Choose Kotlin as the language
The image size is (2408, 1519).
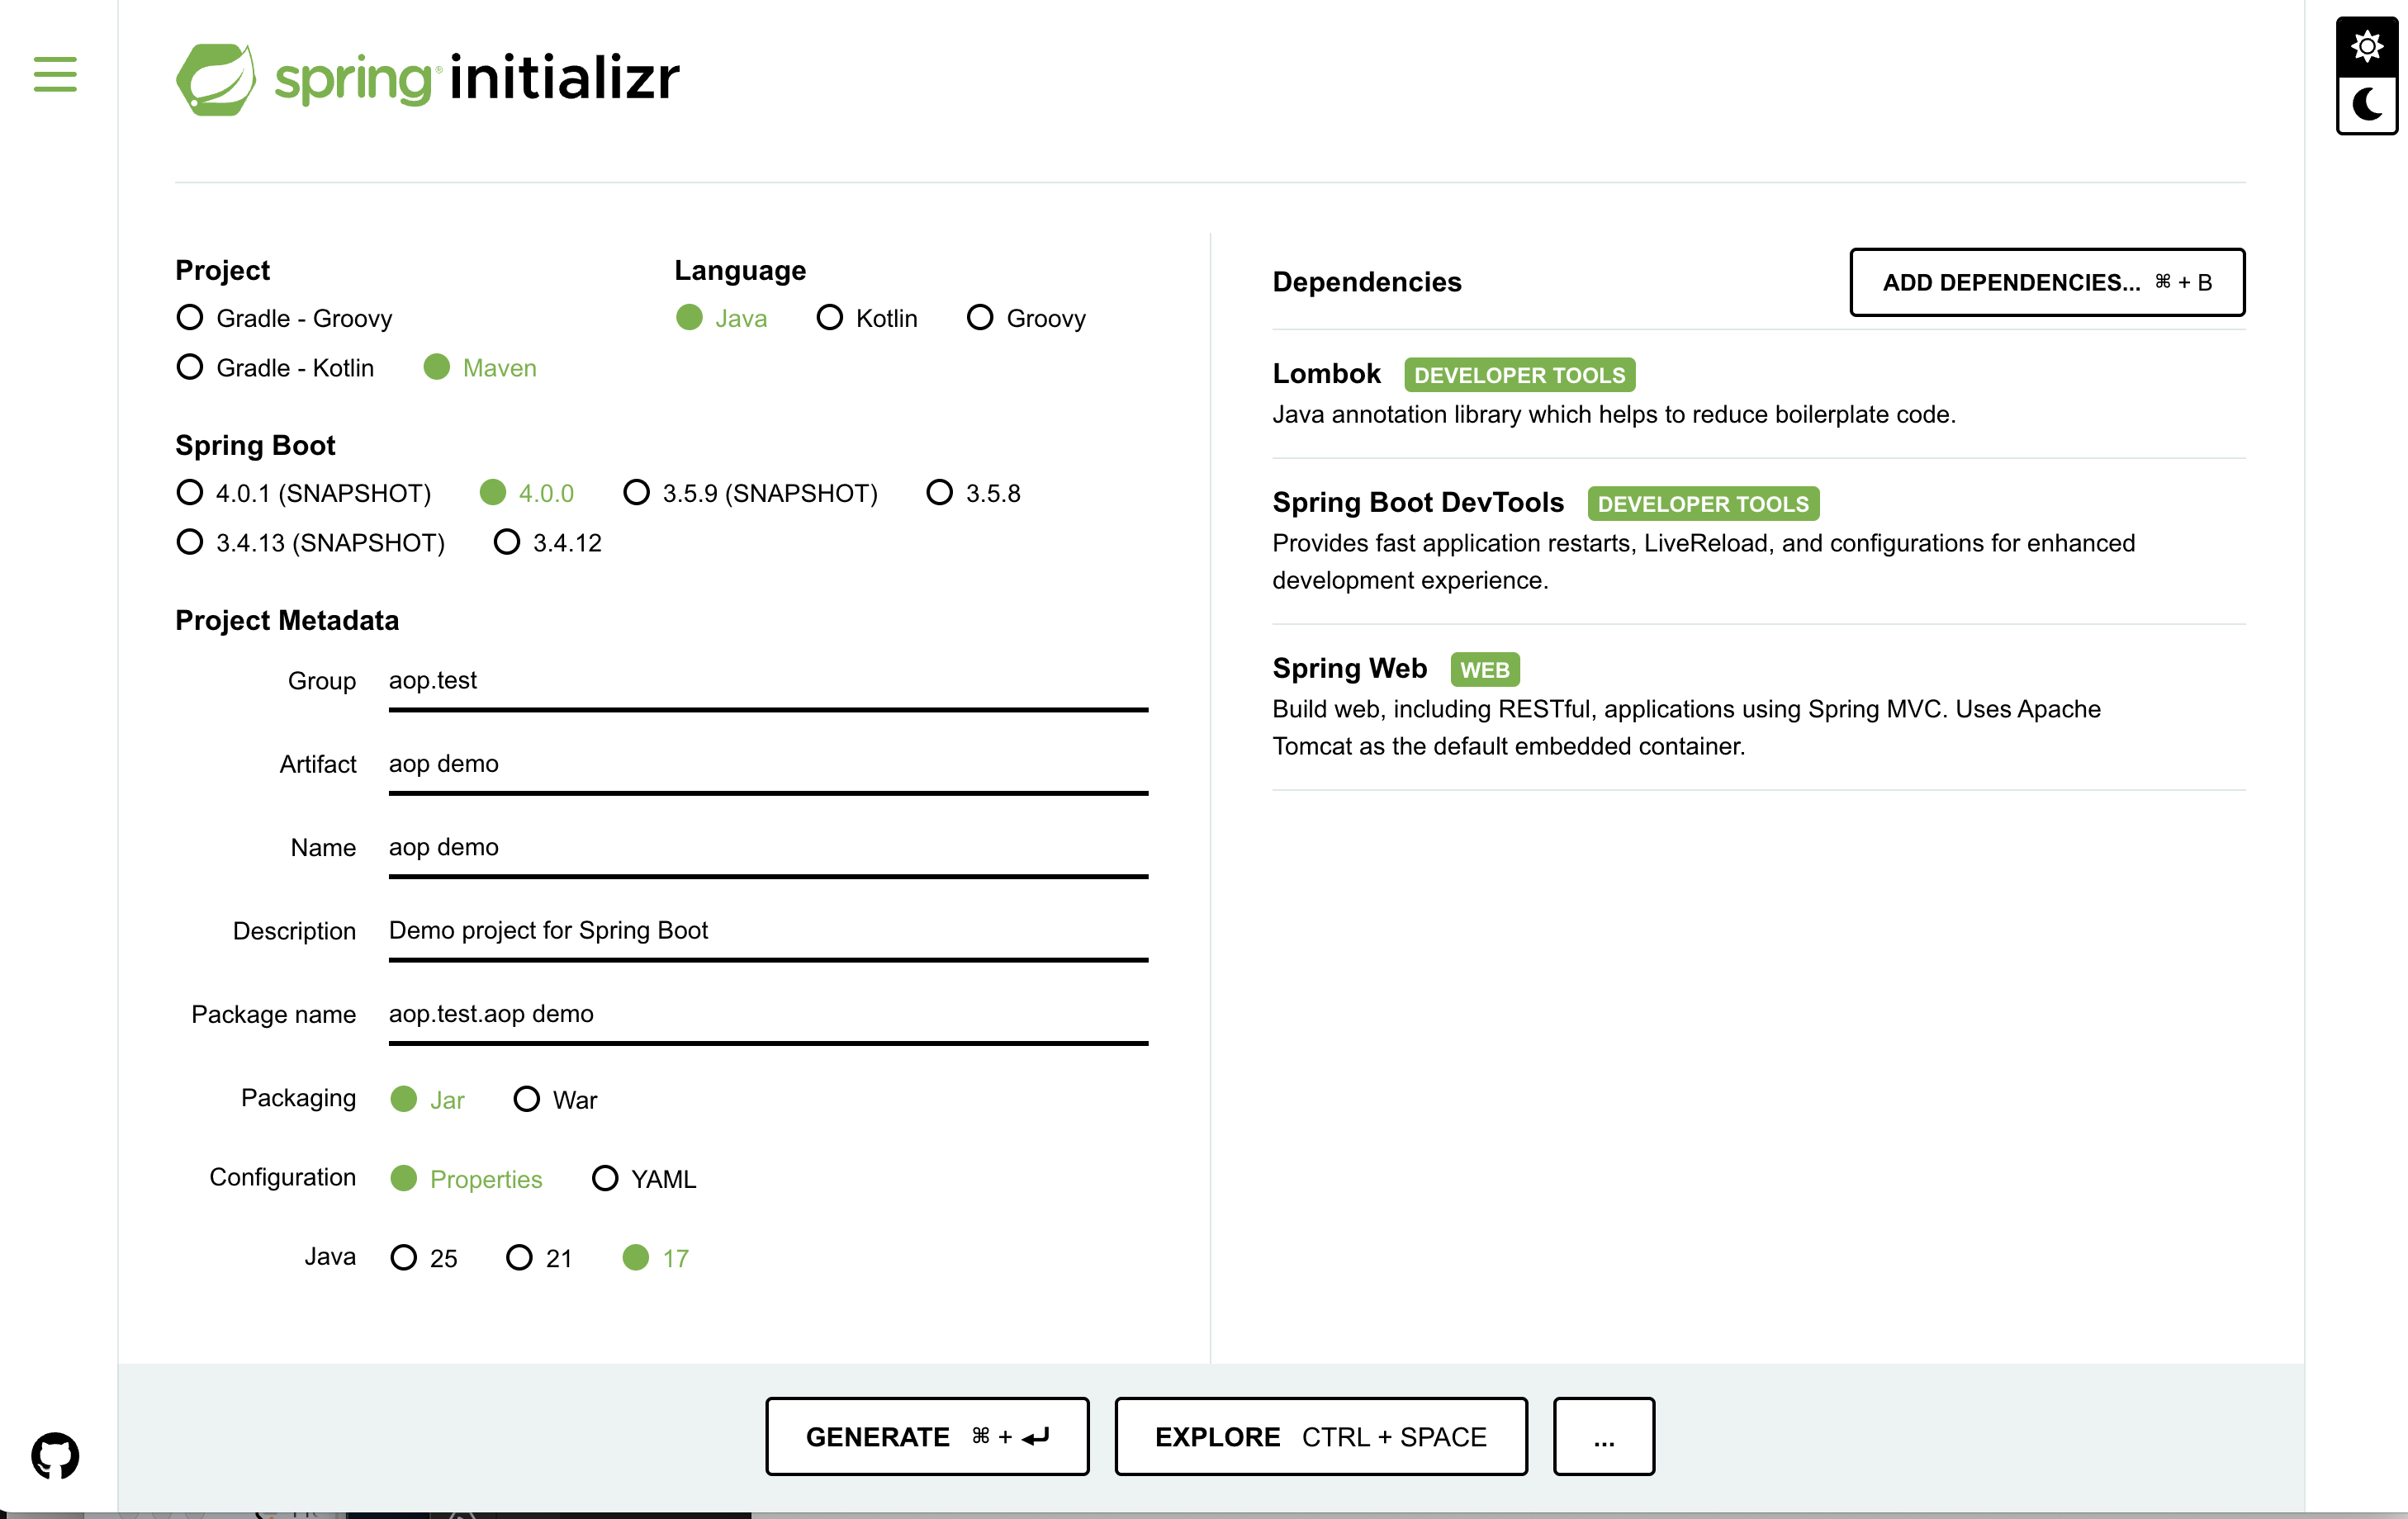pos(829,318)
